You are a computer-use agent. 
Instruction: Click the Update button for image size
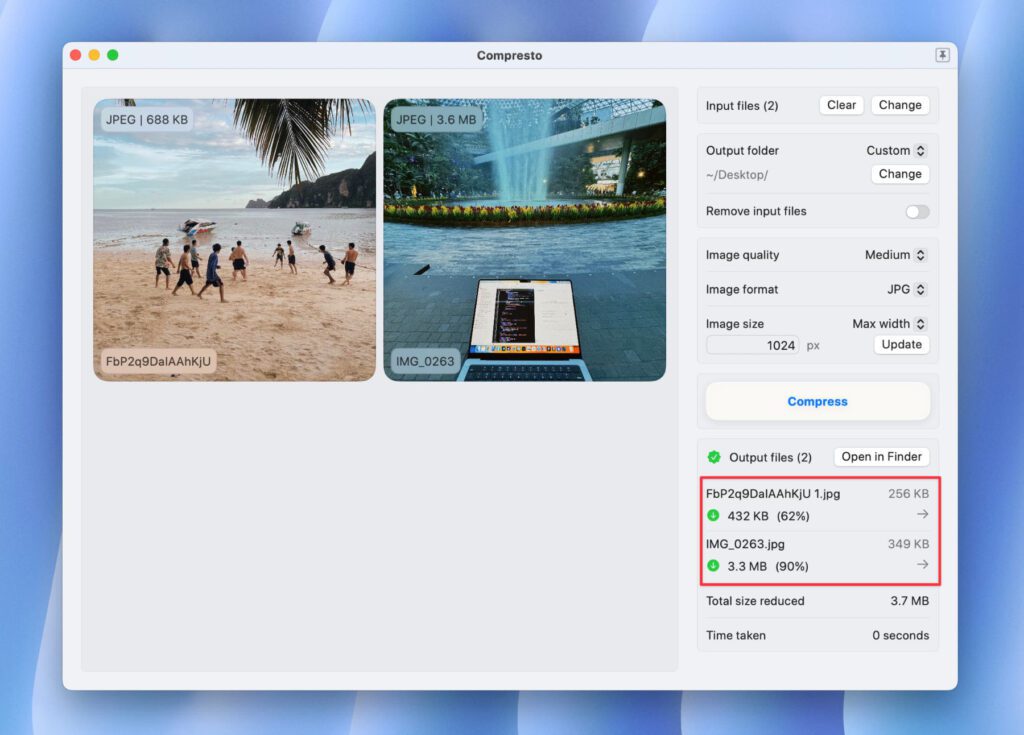tap(901, 345)
